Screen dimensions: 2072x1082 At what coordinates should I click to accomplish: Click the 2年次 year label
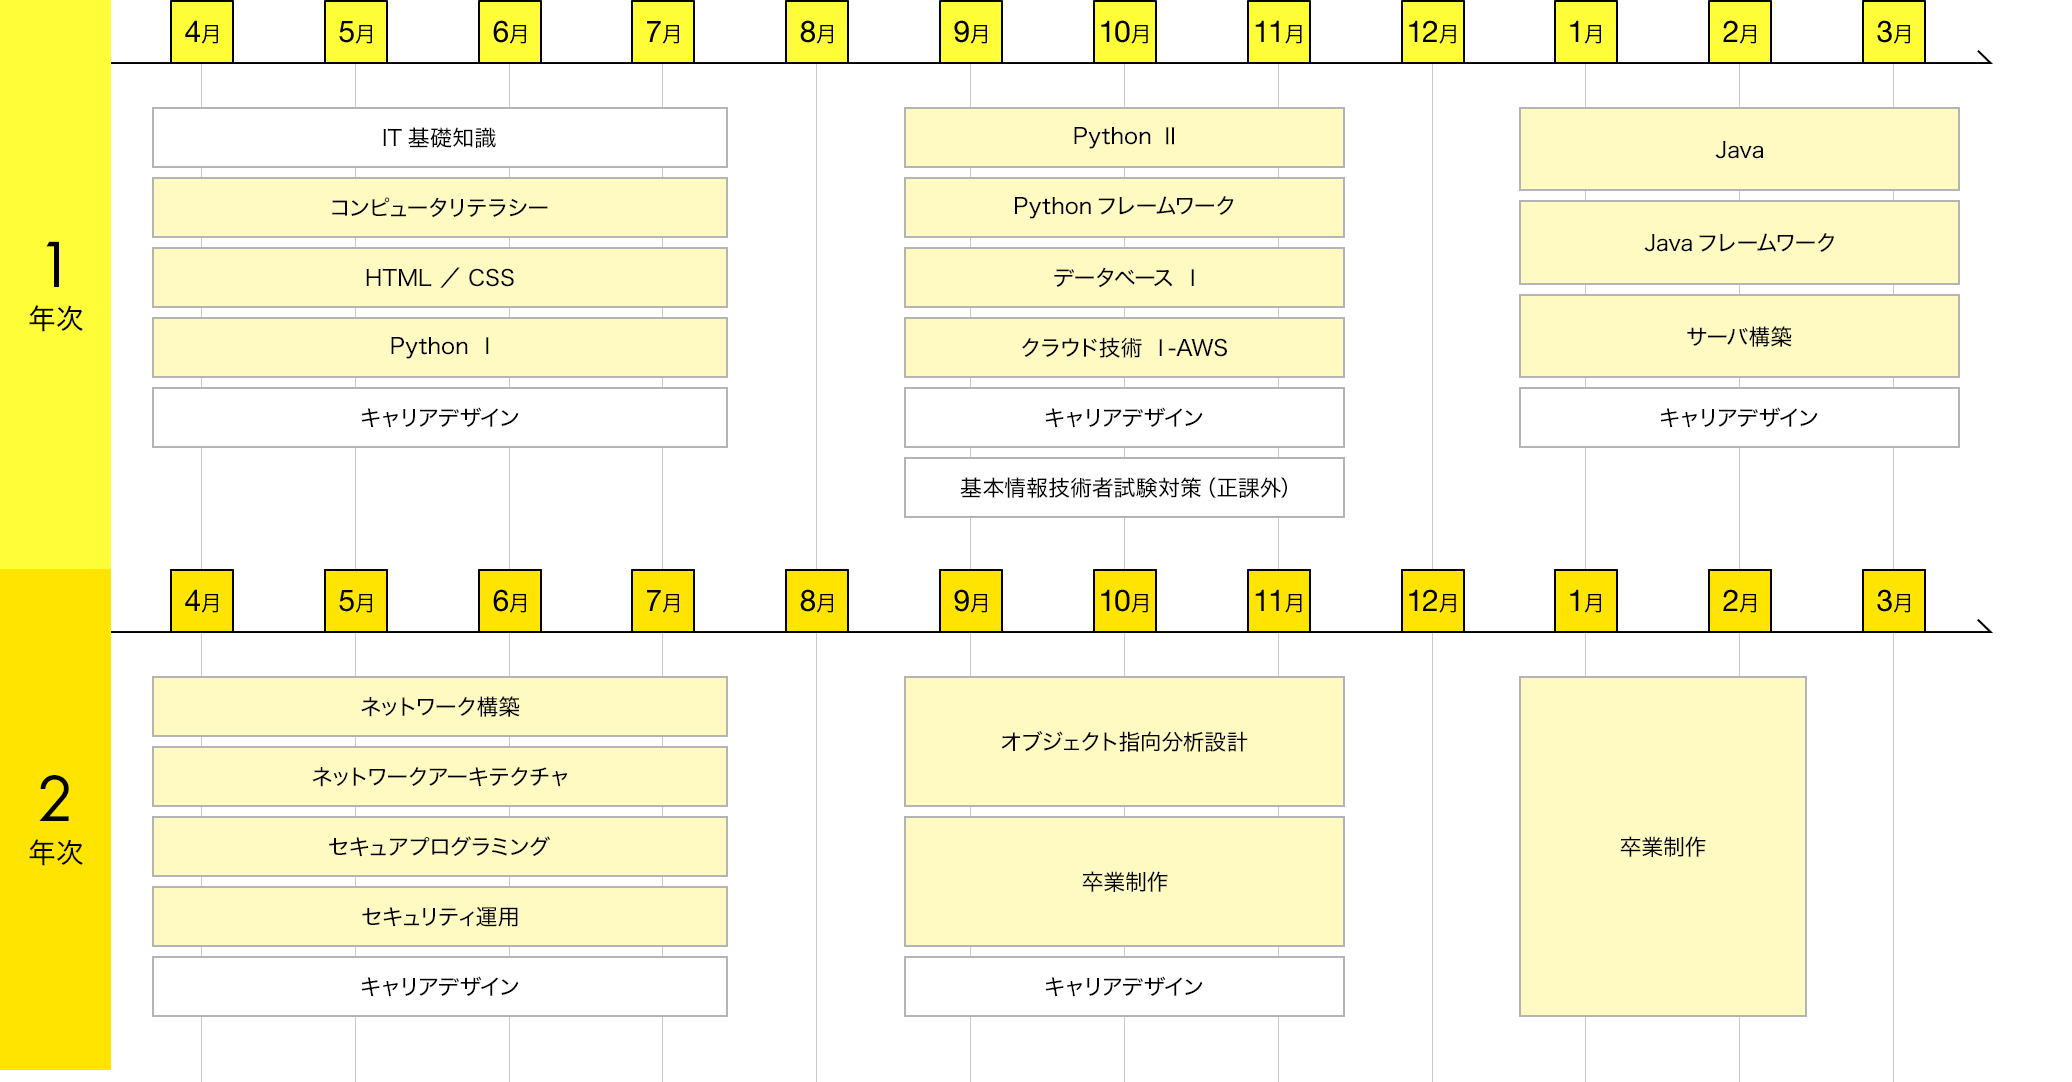click(x=55, y=820)
